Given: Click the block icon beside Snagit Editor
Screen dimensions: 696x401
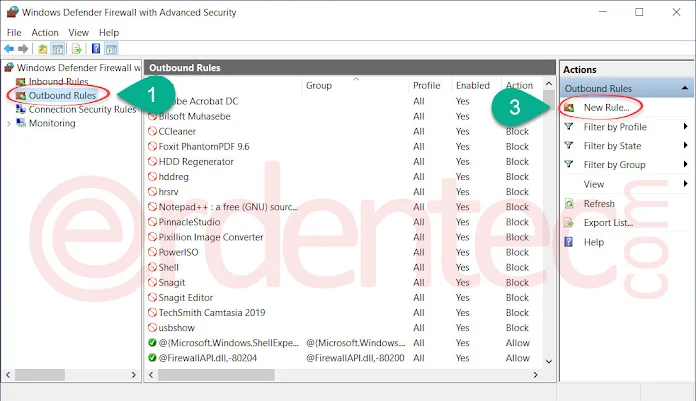Looking at the screenshot, I should (152, 297).
